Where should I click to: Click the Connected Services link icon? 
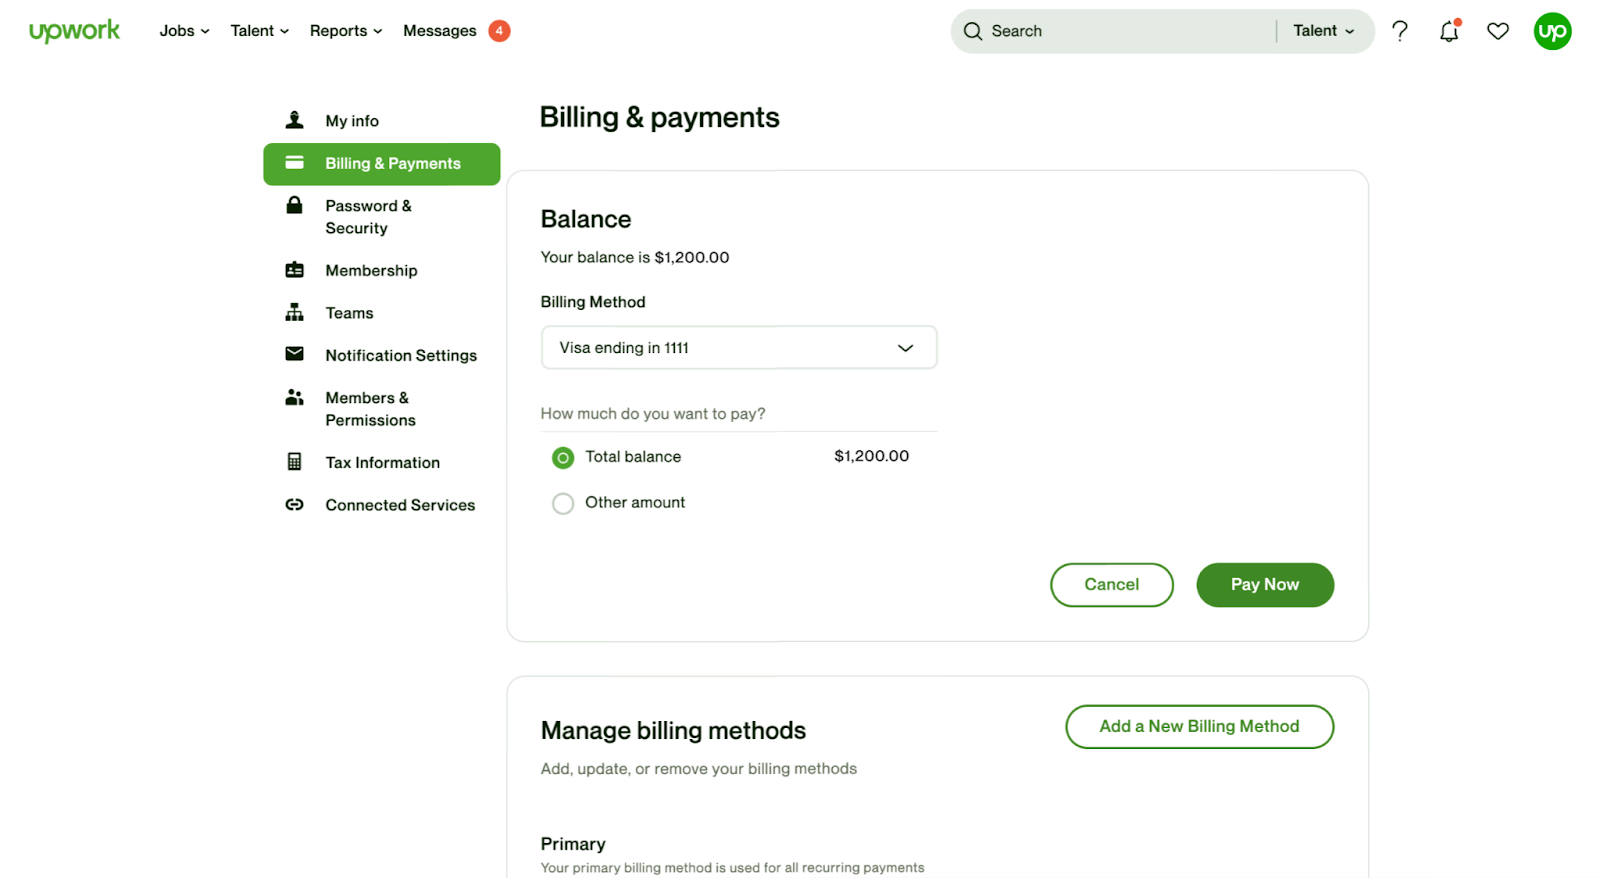click(294, 505)
